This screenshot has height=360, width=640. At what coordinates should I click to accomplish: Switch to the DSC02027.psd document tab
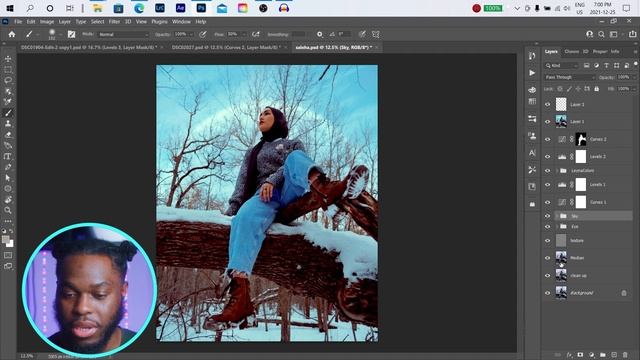225,47
